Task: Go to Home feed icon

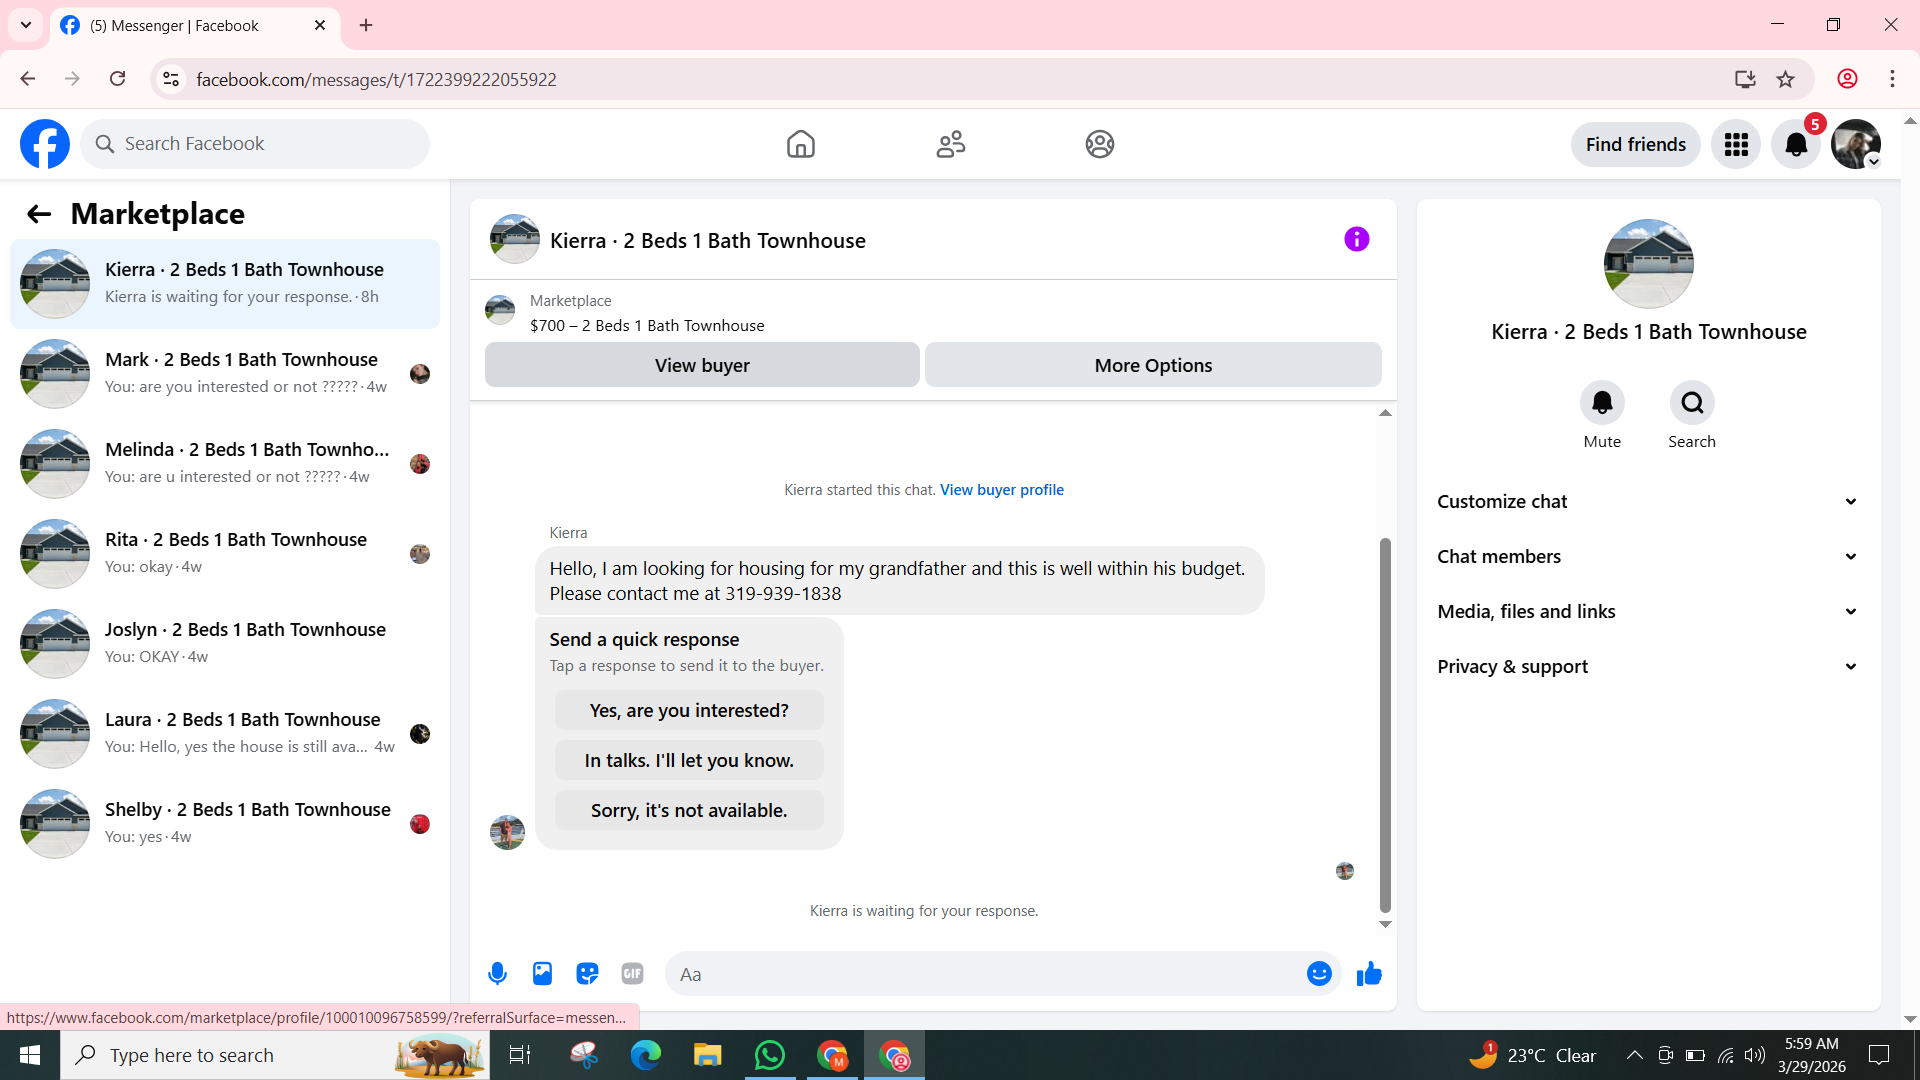Action: (801, 144)
